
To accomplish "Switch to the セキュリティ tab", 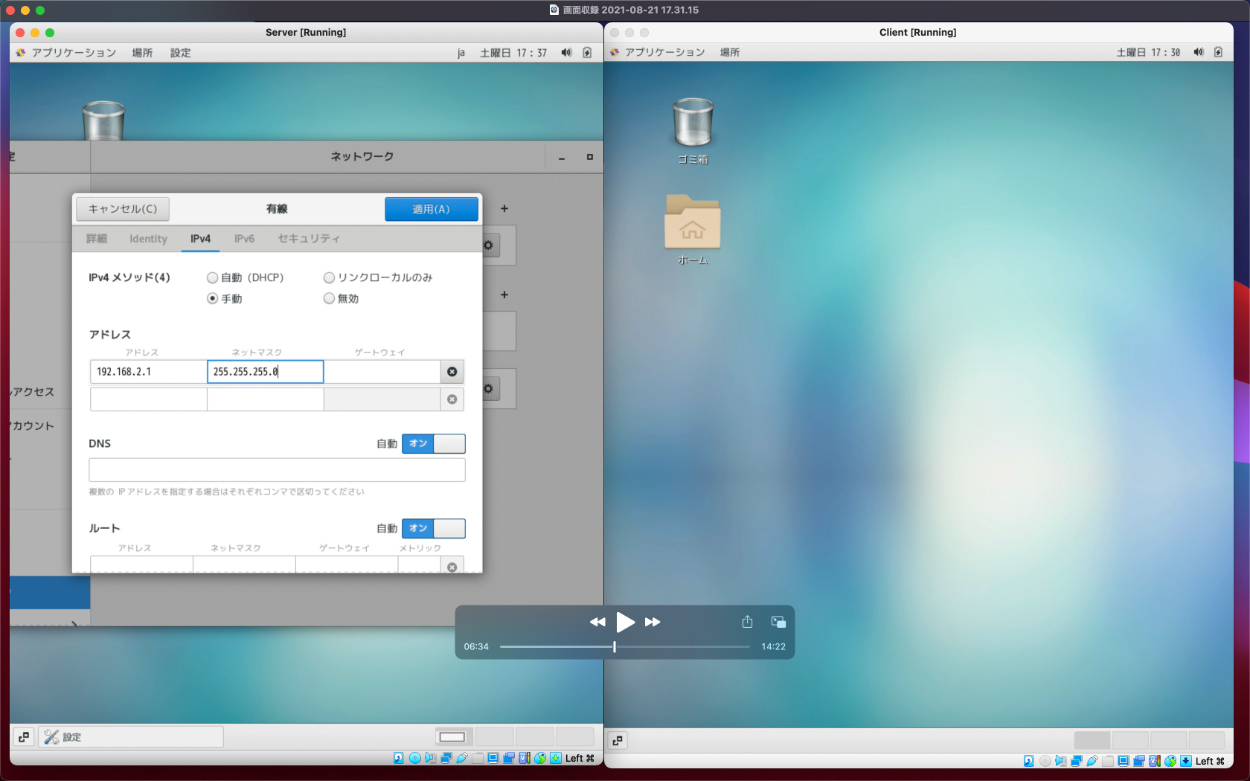I will pos(308,239).
